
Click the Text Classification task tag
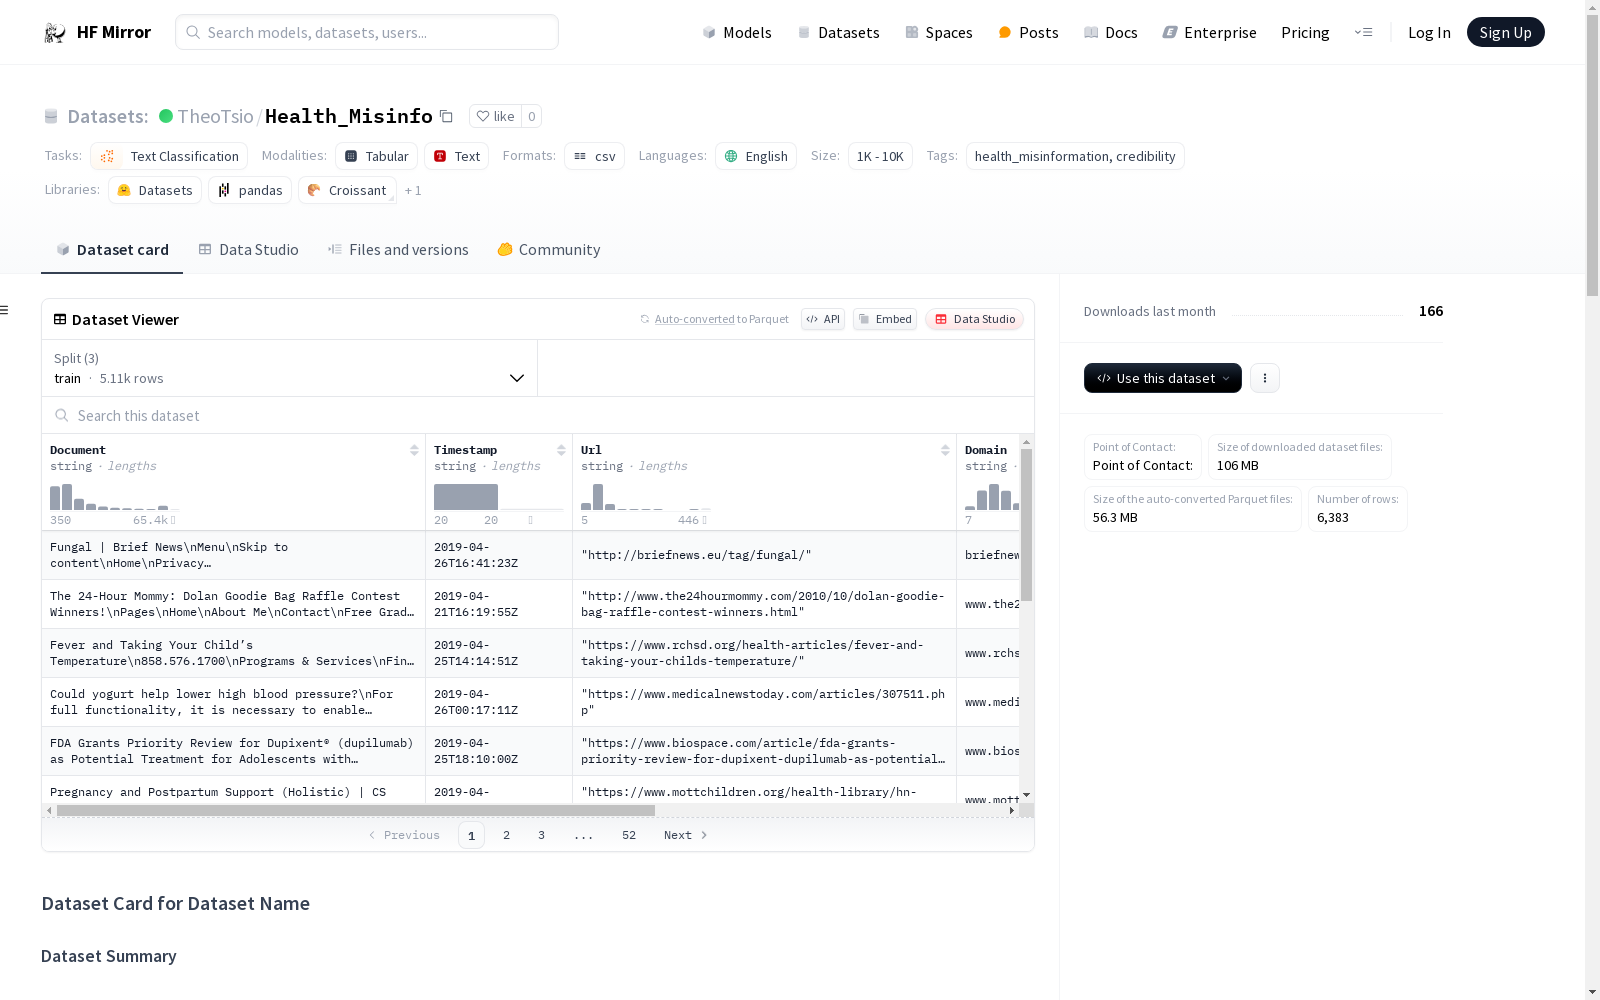pyautogui.click(x=169, y=156)
